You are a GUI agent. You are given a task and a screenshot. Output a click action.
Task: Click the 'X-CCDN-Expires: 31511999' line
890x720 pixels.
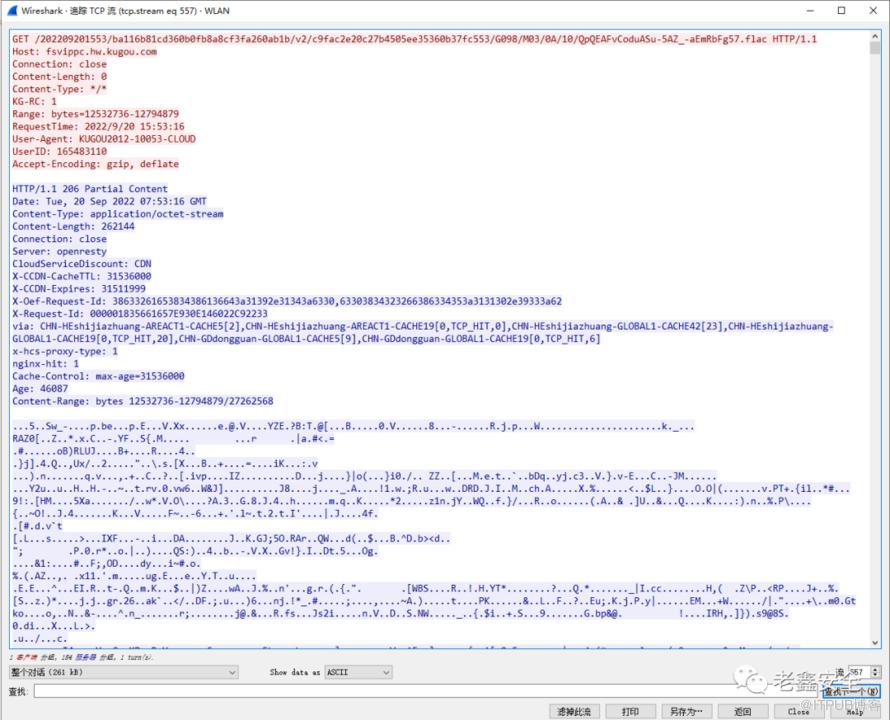(79, 289)
